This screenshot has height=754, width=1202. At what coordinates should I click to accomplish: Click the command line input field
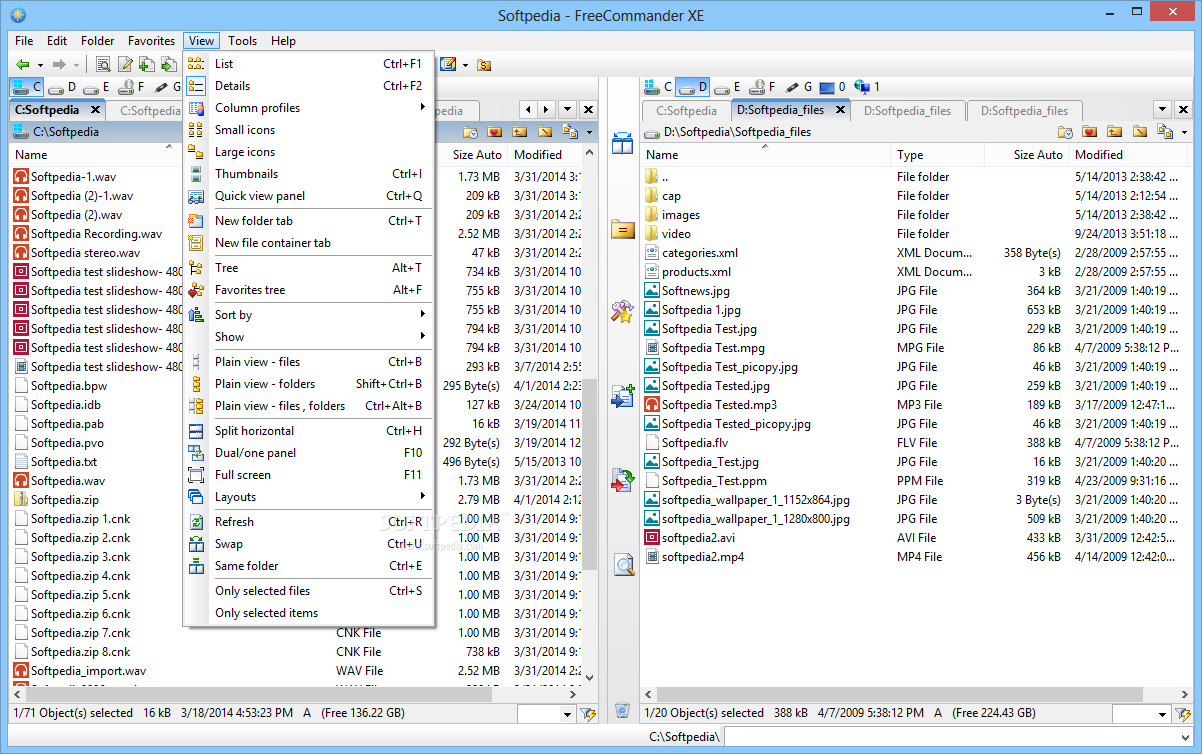[960, 738]
